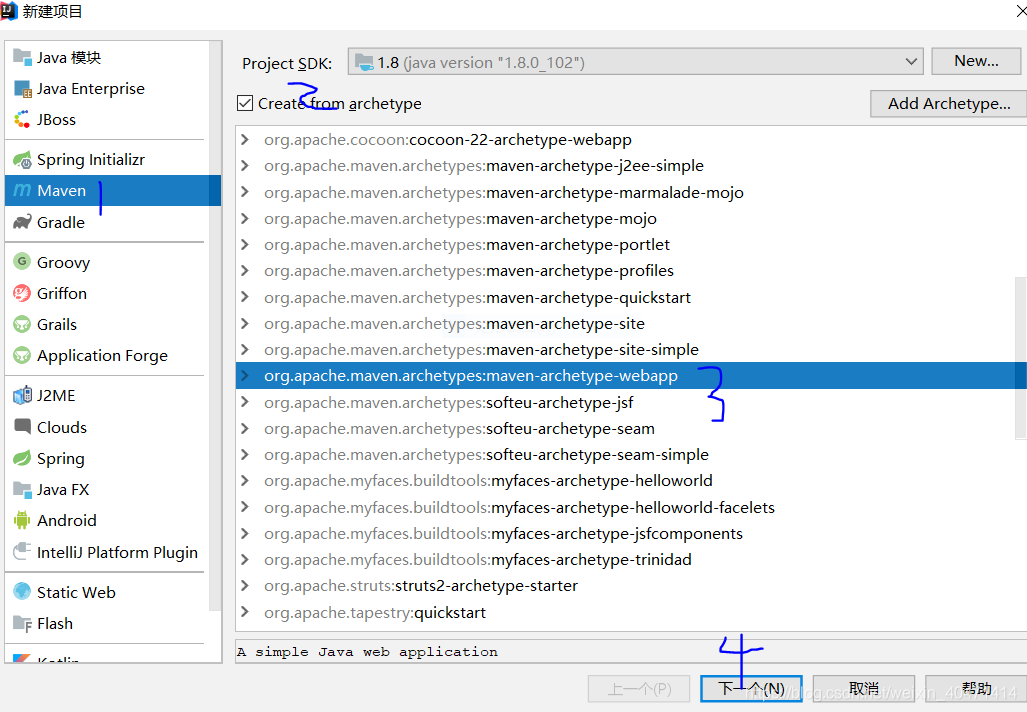Click the Gradle elephant icon
1027x712 pixels.
[22, 222]
